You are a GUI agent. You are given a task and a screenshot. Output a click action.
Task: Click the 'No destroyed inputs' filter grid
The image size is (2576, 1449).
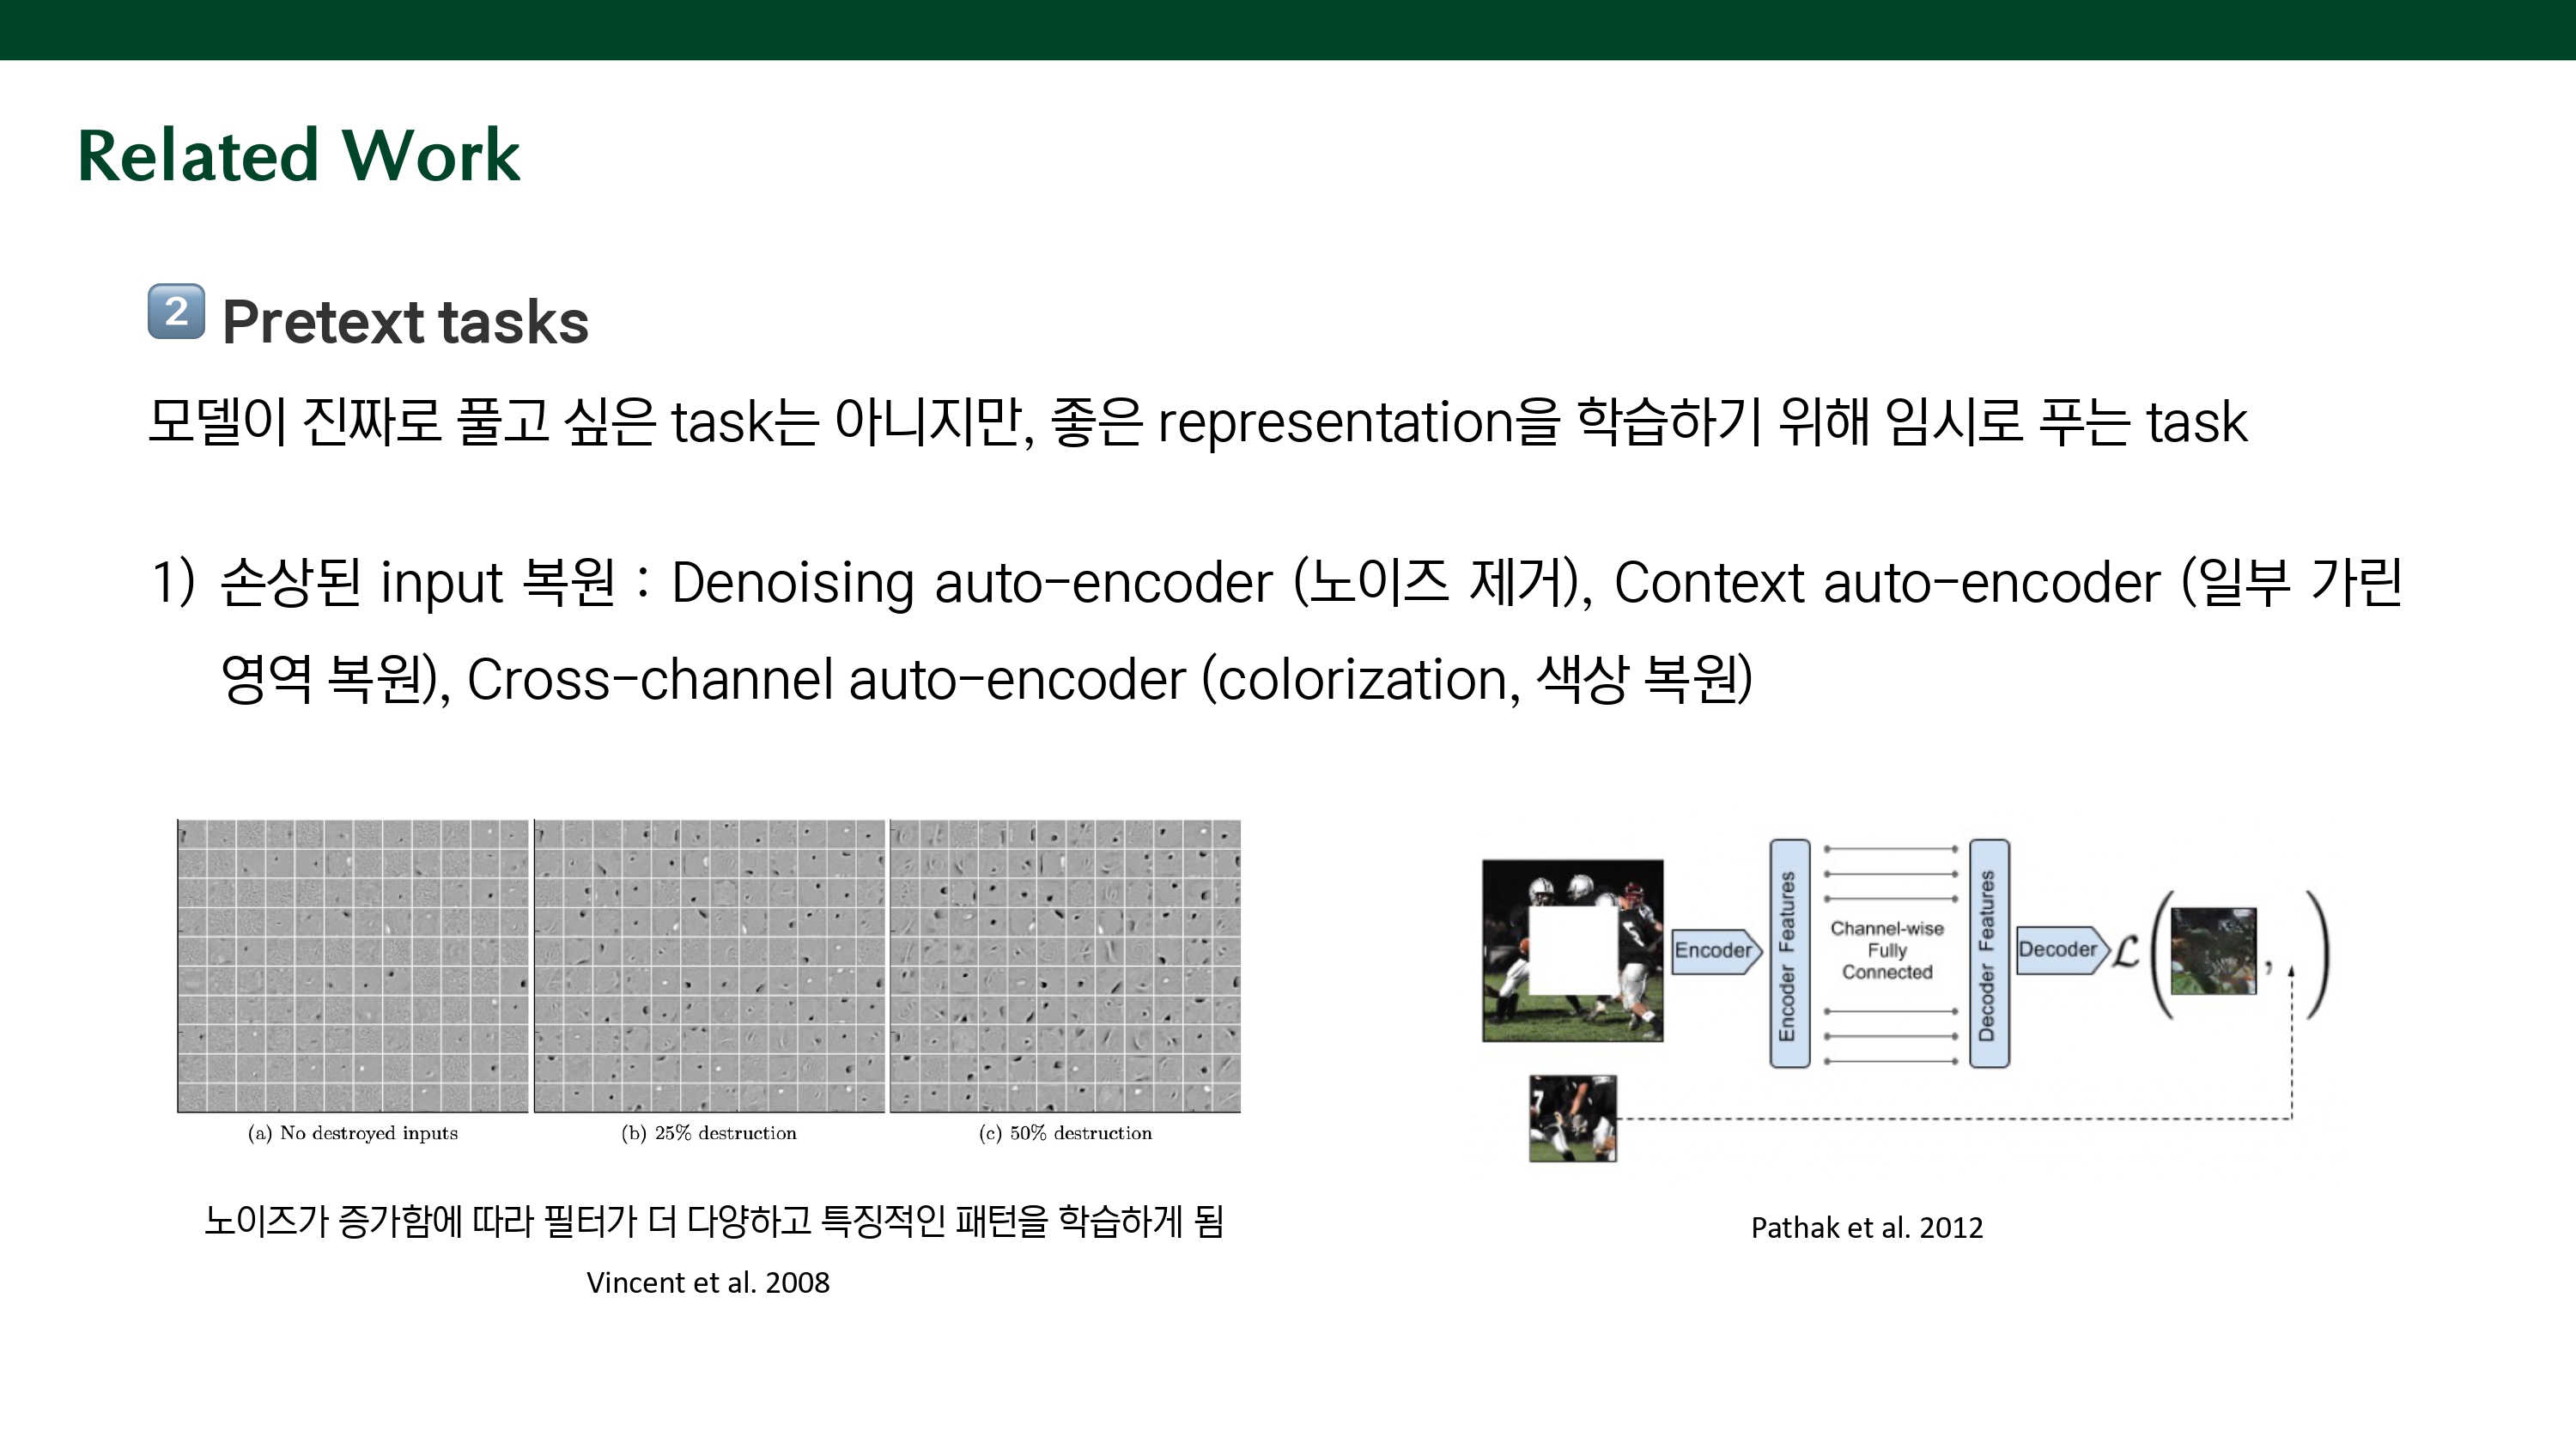tap(352, 966)
